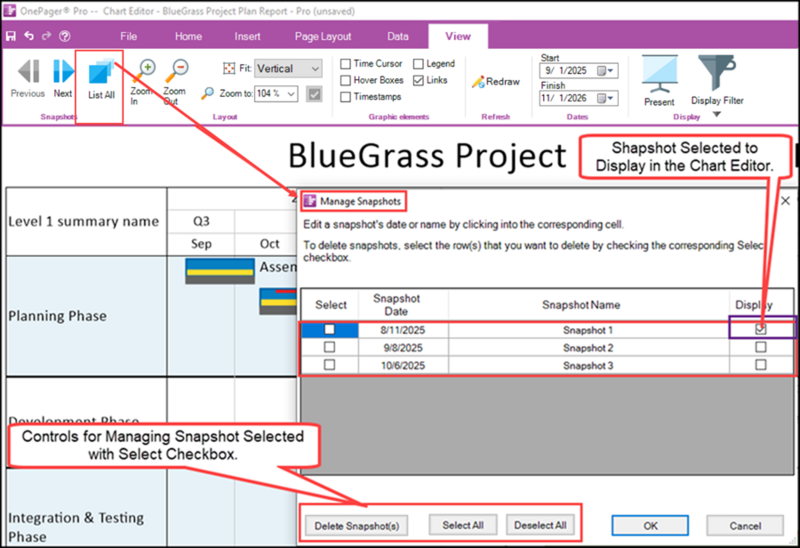Open the Start date calendar dropdown
This screenshot has width=800, height=548.
pos(606,70)
